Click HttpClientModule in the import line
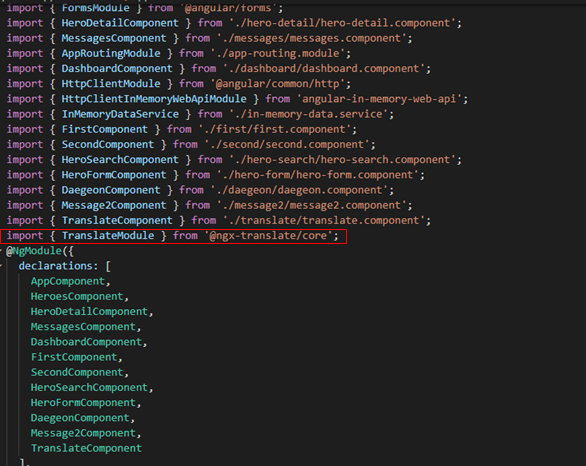 pos(111,84)
